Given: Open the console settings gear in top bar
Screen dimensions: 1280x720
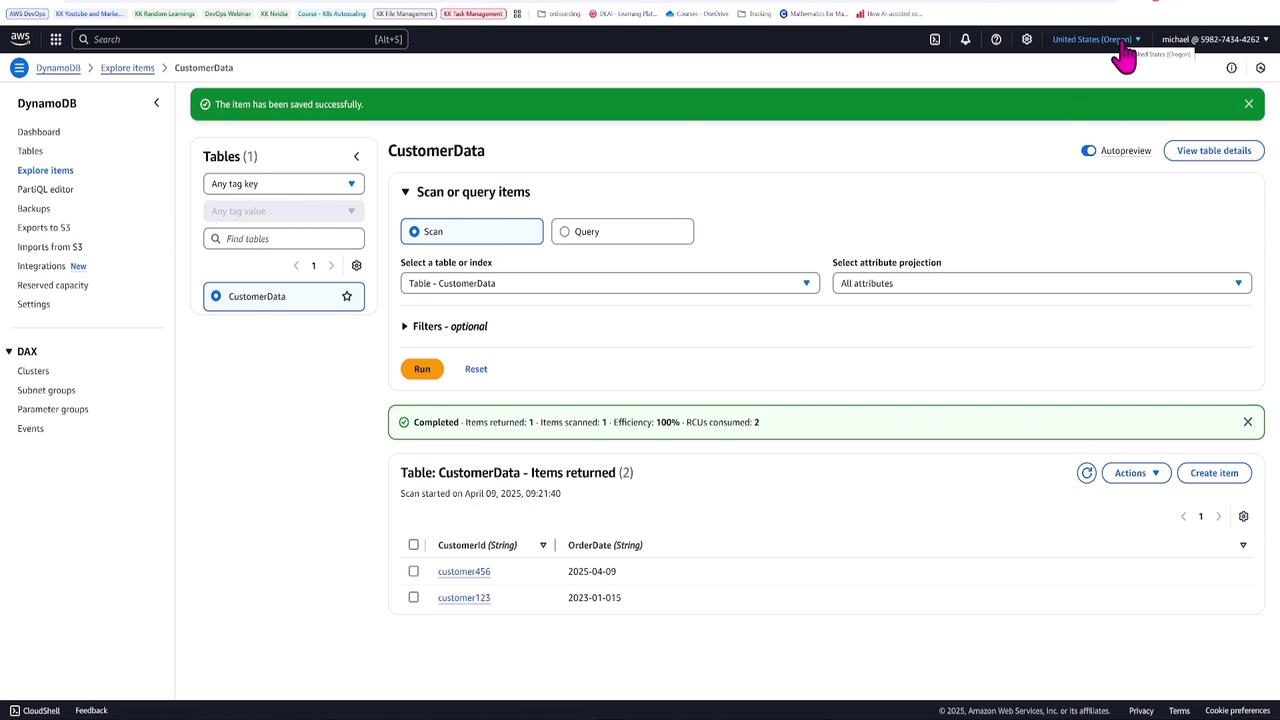Looking at the screenshot, I should coord(1026,39).
